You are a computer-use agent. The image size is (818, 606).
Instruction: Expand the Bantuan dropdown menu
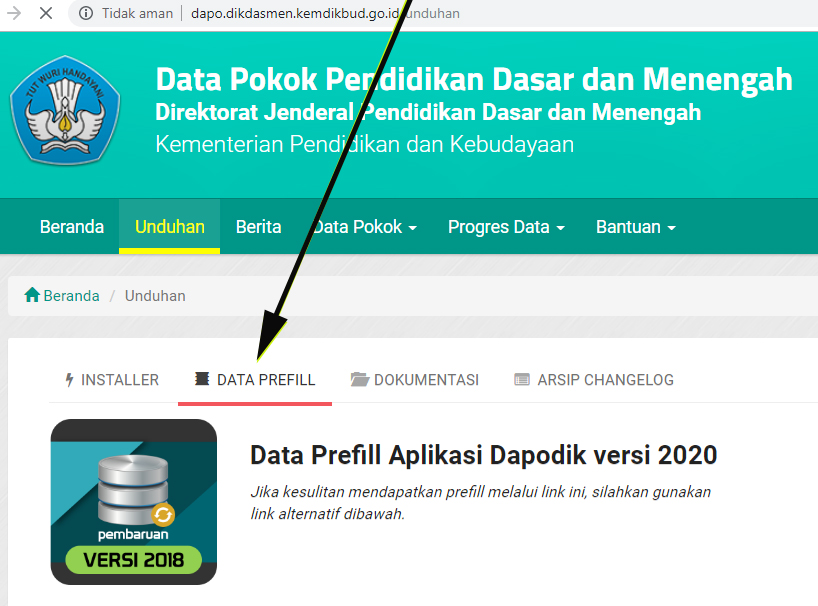point(635,227)
